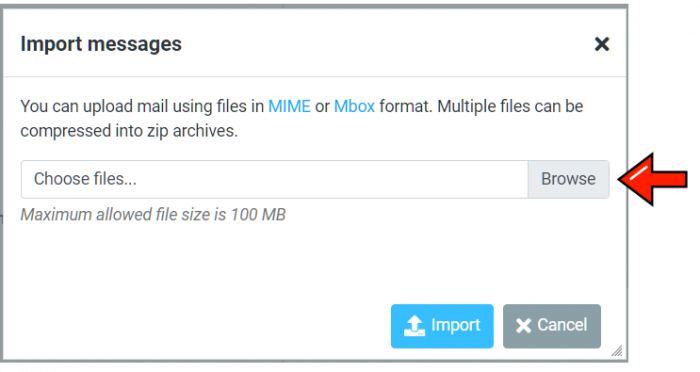Click the white slash on the red arrow
Screen dimensions: 700x372
pyautogui.click(x=638, y=172)
